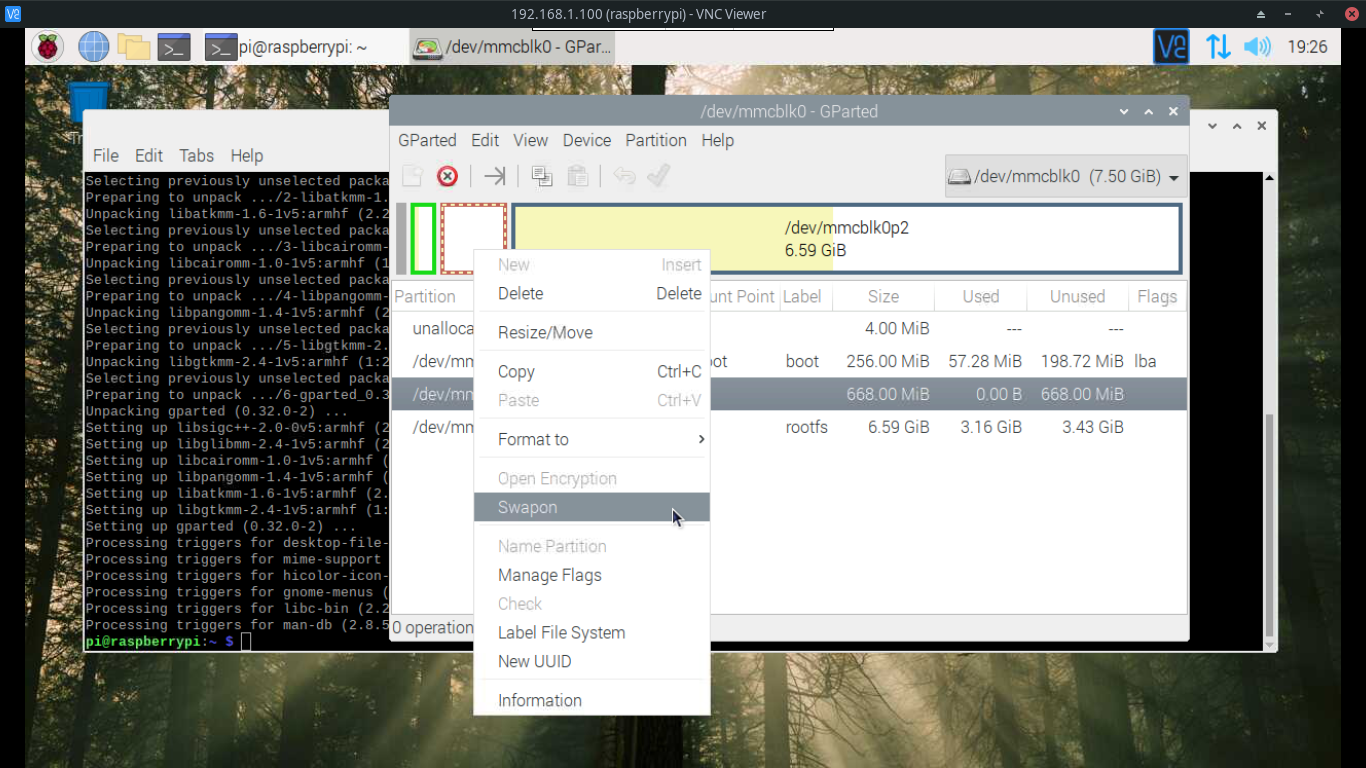The height and width of the screenshot is (768, 1366).
Task: Choose Information in the context menu
Action: 592,700
